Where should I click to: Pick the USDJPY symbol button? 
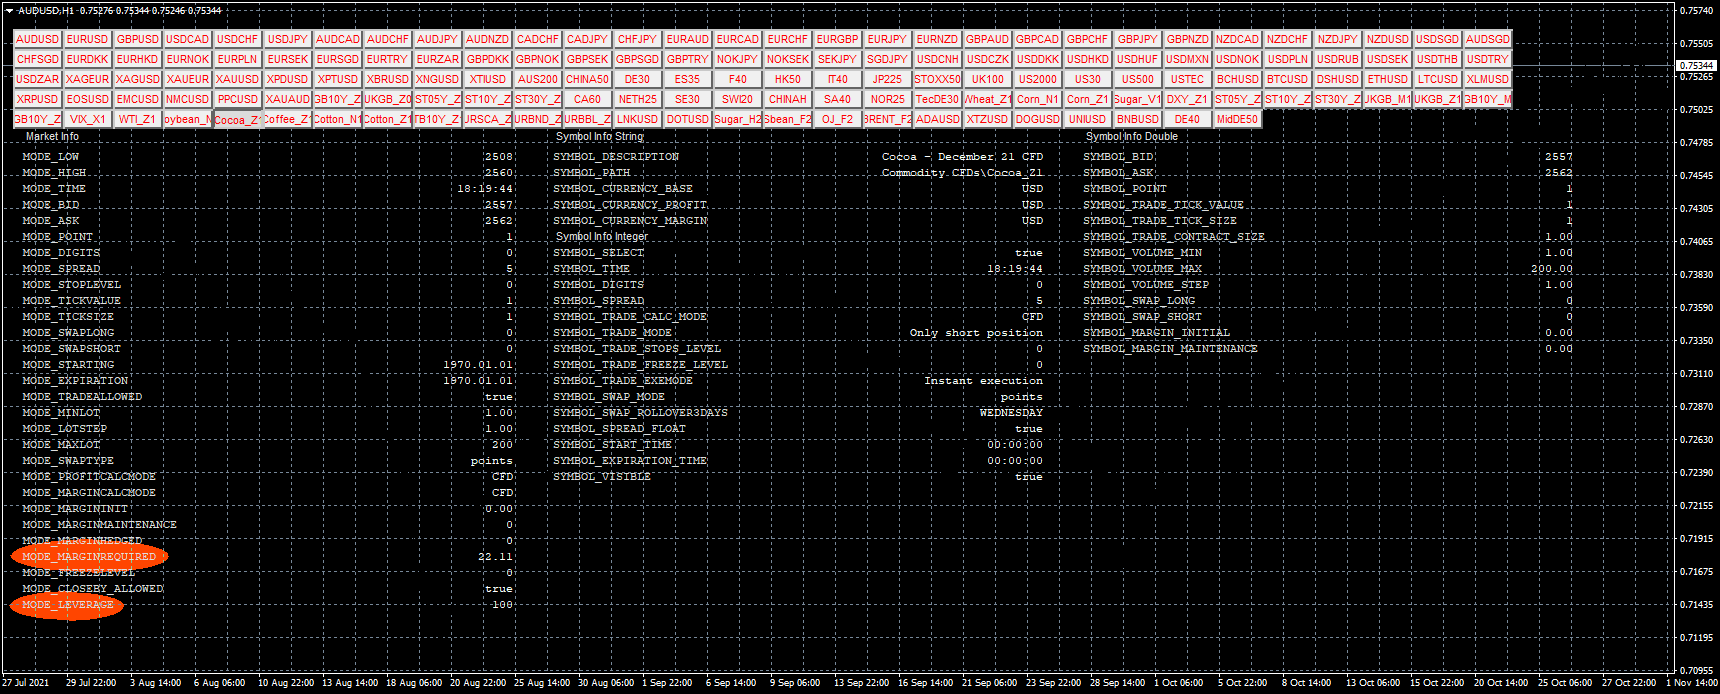288,39
